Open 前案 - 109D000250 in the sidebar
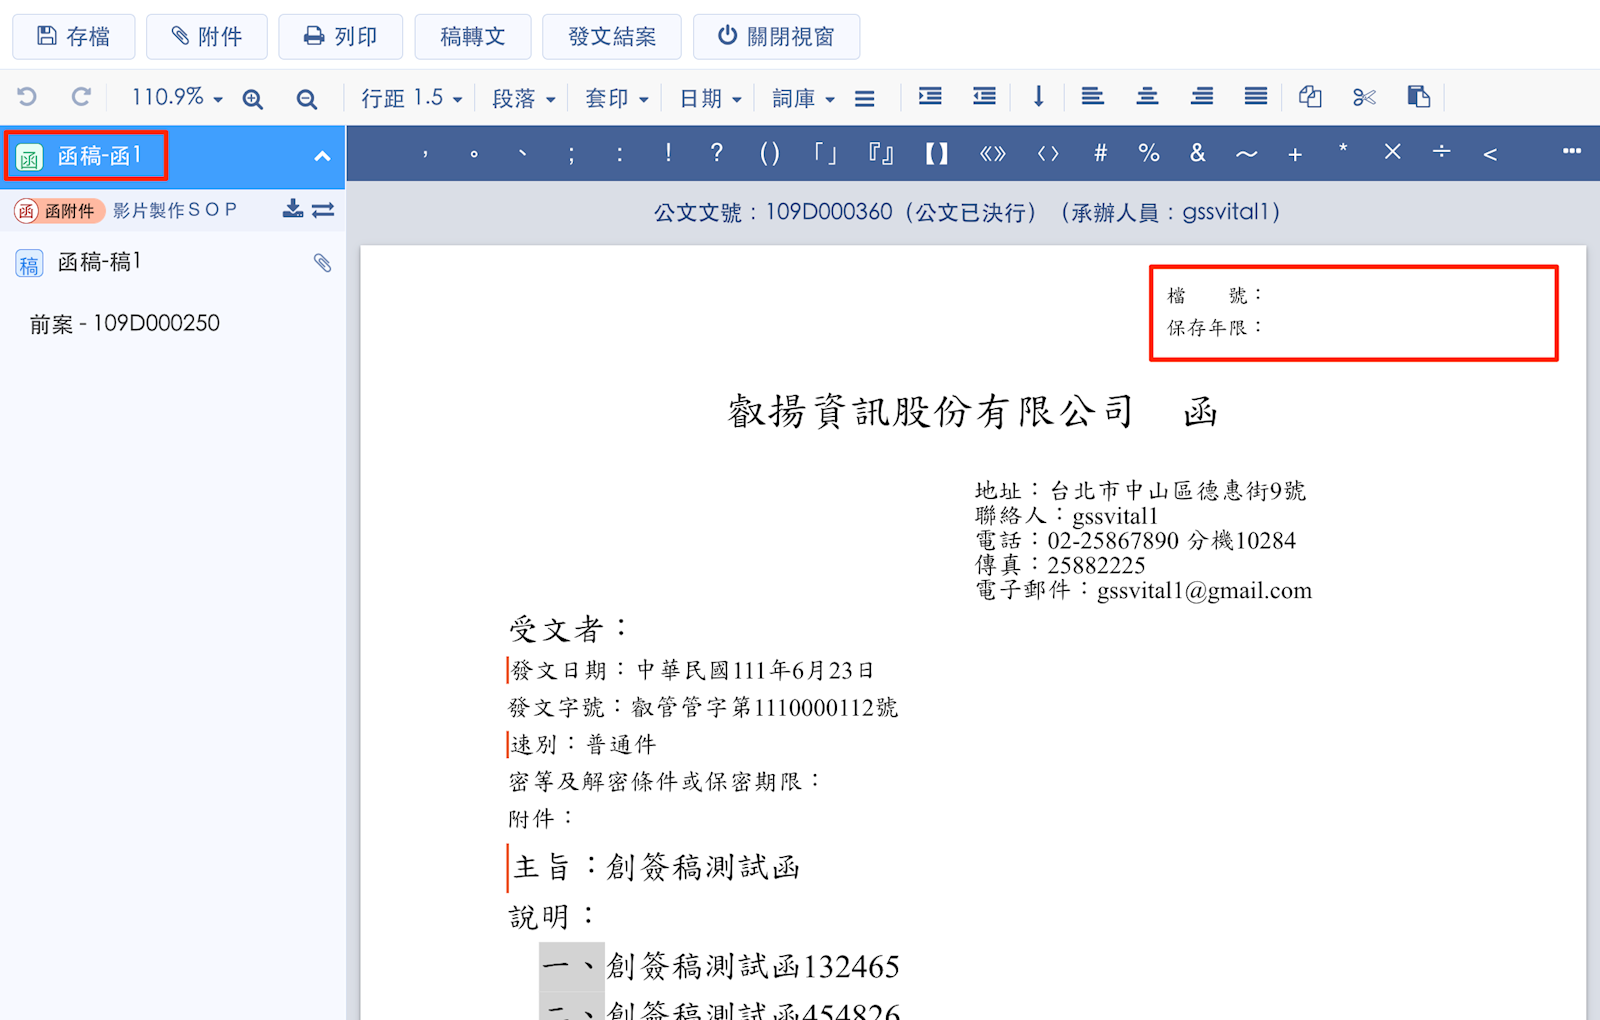Image resolution: width=1600 pixels, height=1020 pixels. coord(124,323)
